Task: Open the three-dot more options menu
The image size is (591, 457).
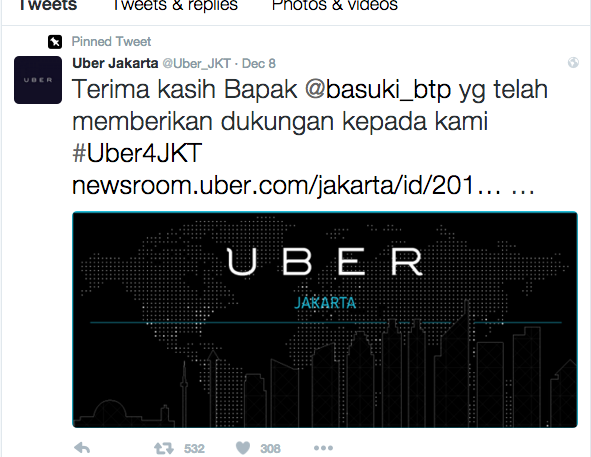Action: pyautogui.click(x=323, y=448)
